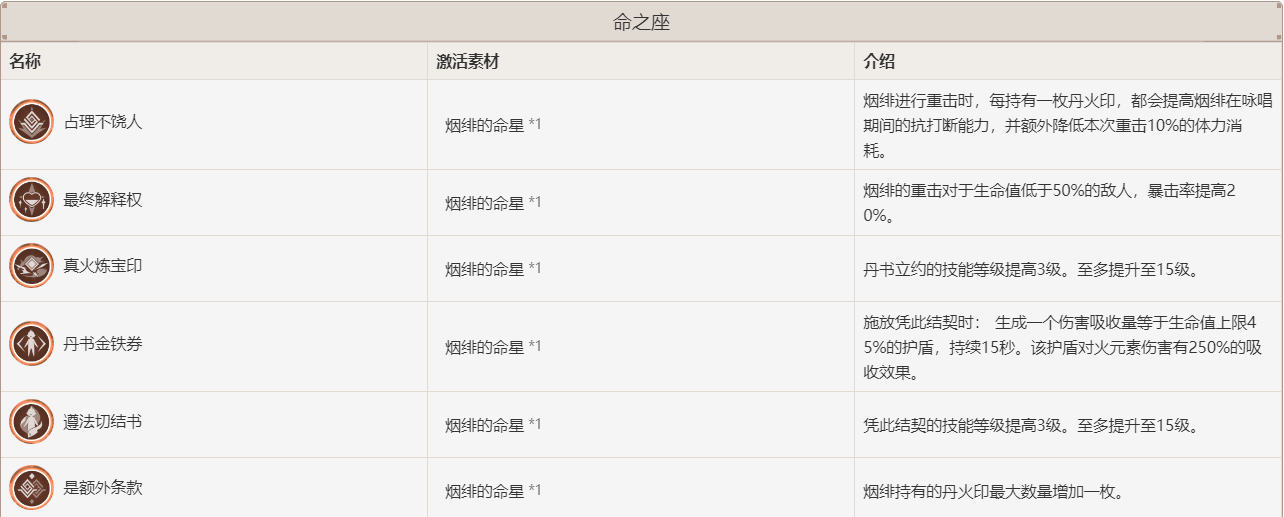
Task: Click the 遵法切结书 constellation icon
Action: 31,422
